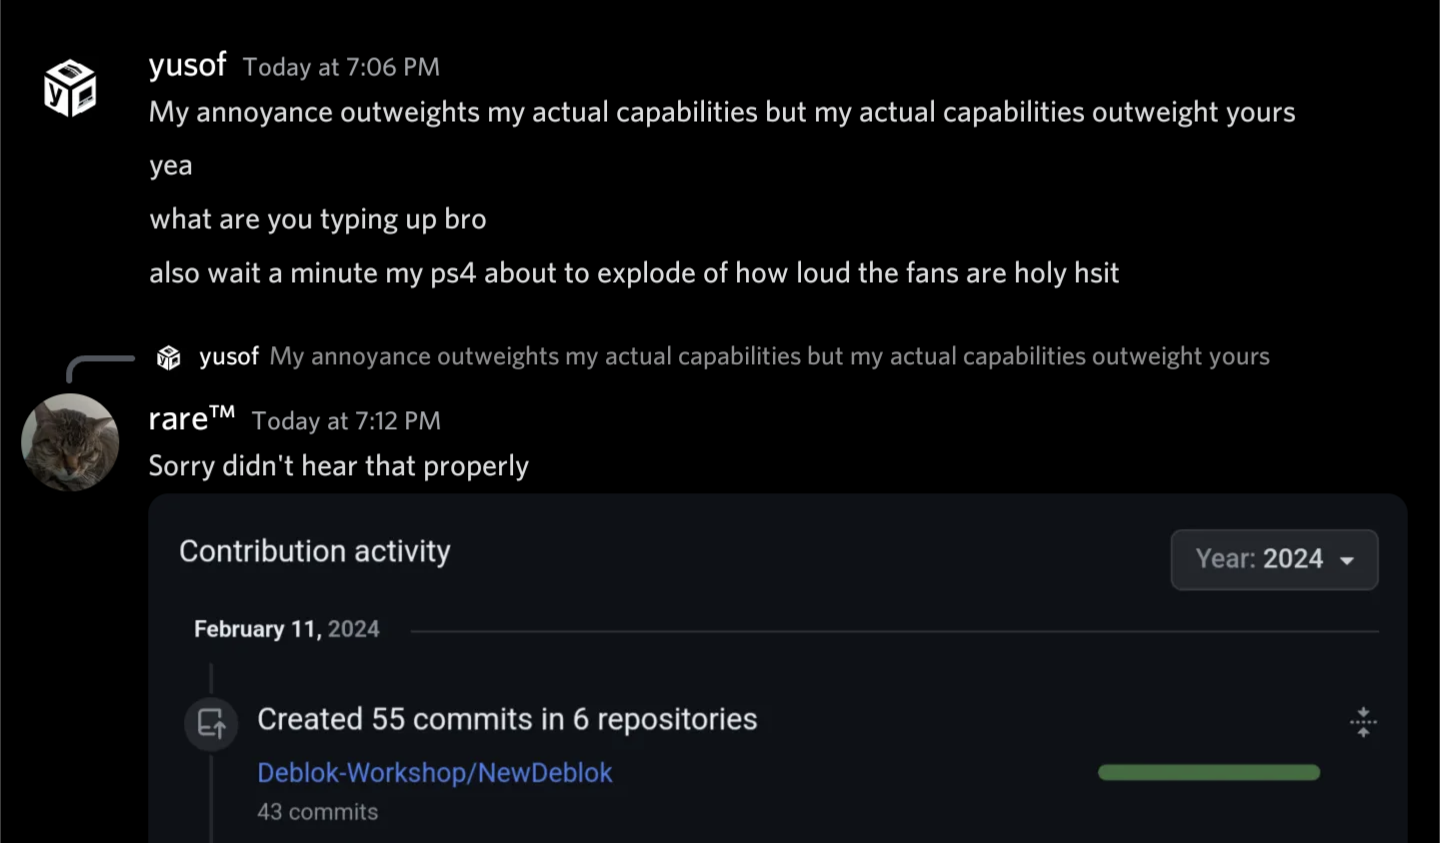Click the February 11, 2024 date label
This screenshot has height=843, width=1440.
[287, 629]
